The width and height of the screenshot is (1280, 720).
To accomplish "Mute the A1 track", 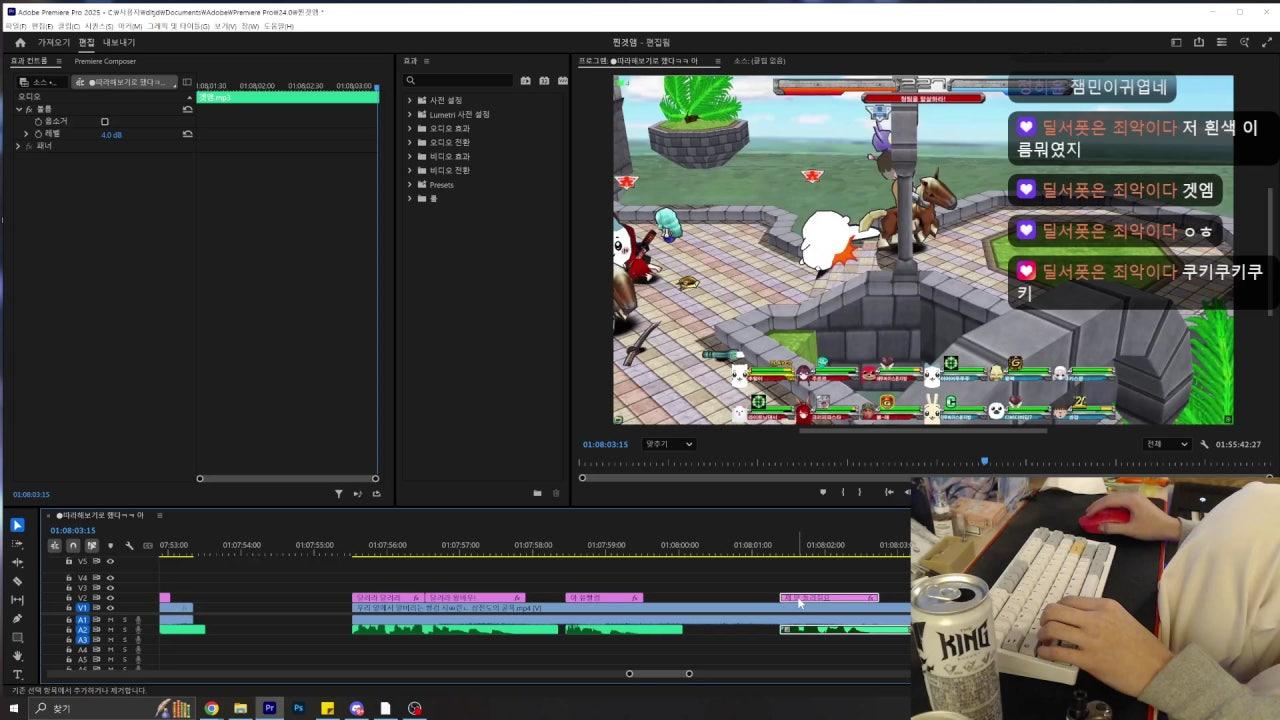I will (x=110, y=620).
